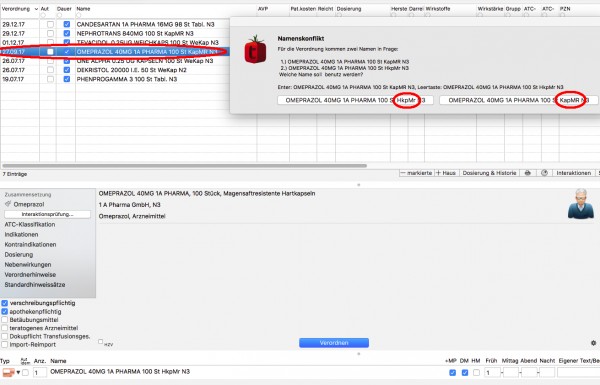Open the Interaktionsprüfung dropdown button

(x=47, y=214)
